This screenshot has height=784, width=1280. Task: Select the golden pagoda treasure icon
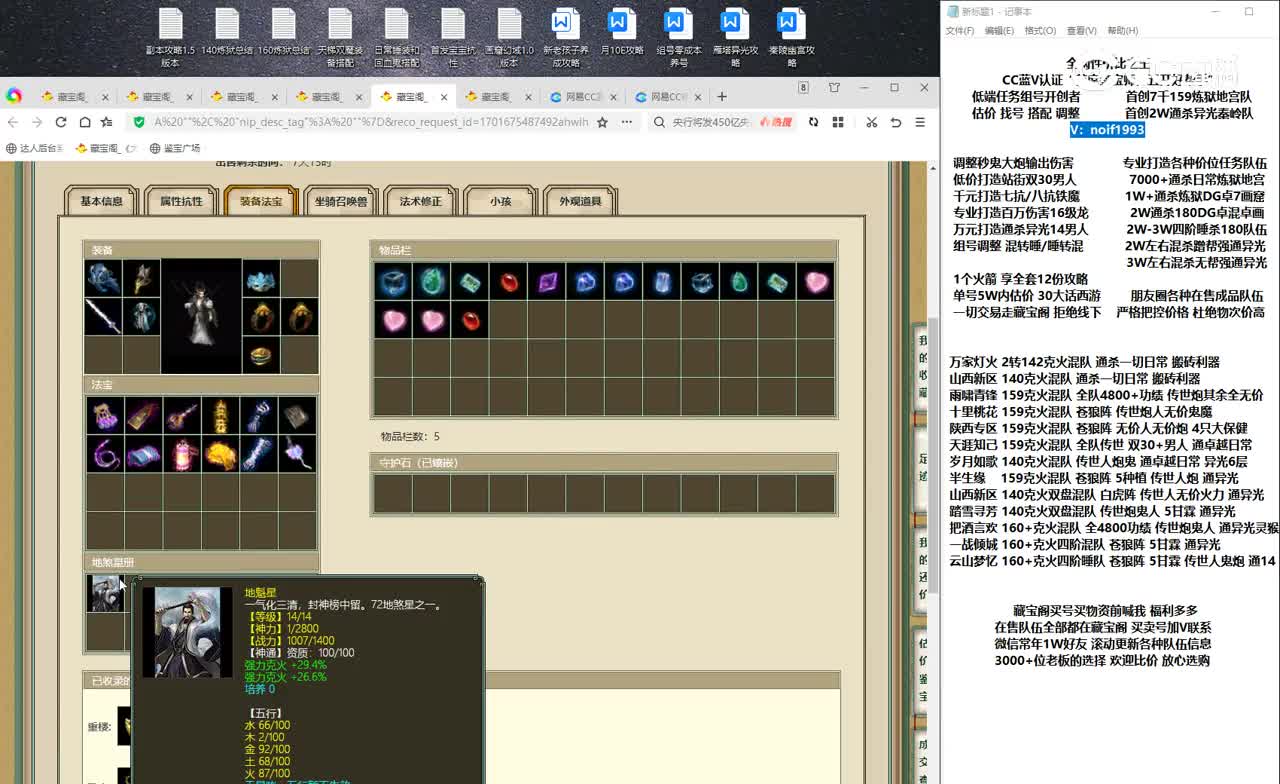click(x=220, y=415)
